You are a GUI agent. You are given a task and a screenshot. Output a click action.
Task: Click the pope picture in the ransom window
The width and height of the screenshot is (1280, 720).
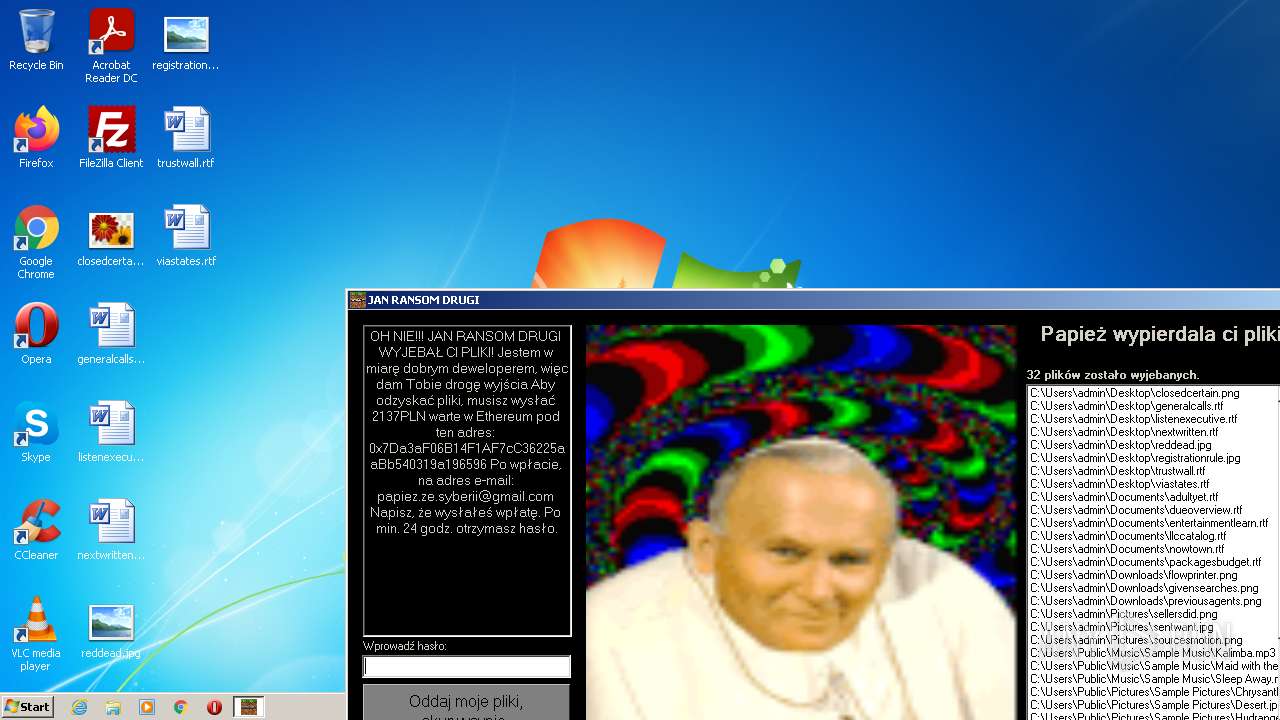coord(801,522)
